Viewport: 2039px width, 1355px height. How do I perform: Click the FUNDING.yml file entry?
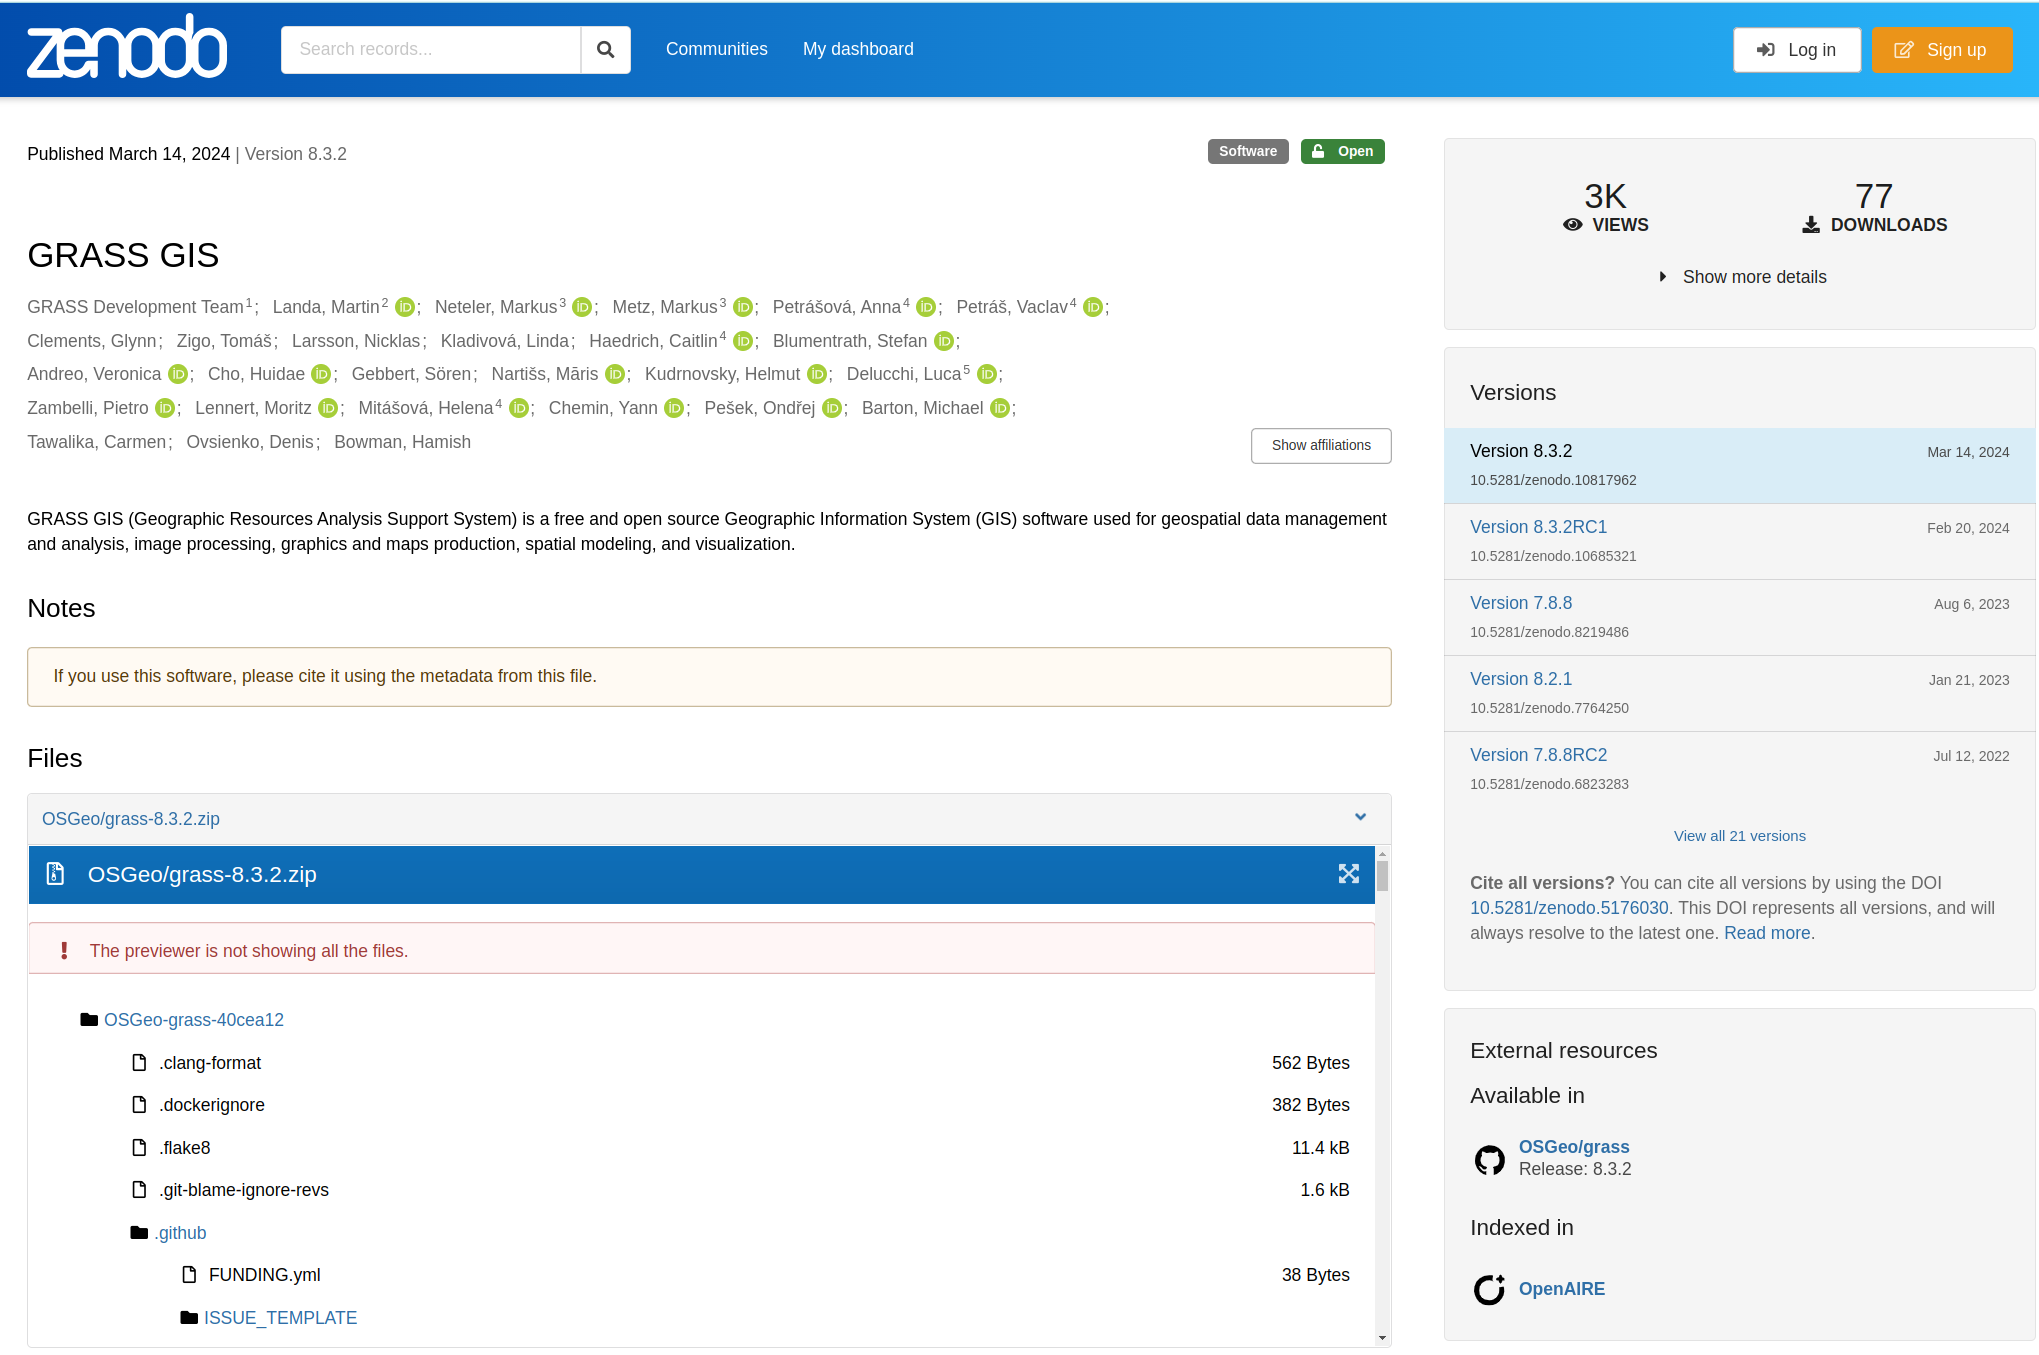[x=264, y=1275]
